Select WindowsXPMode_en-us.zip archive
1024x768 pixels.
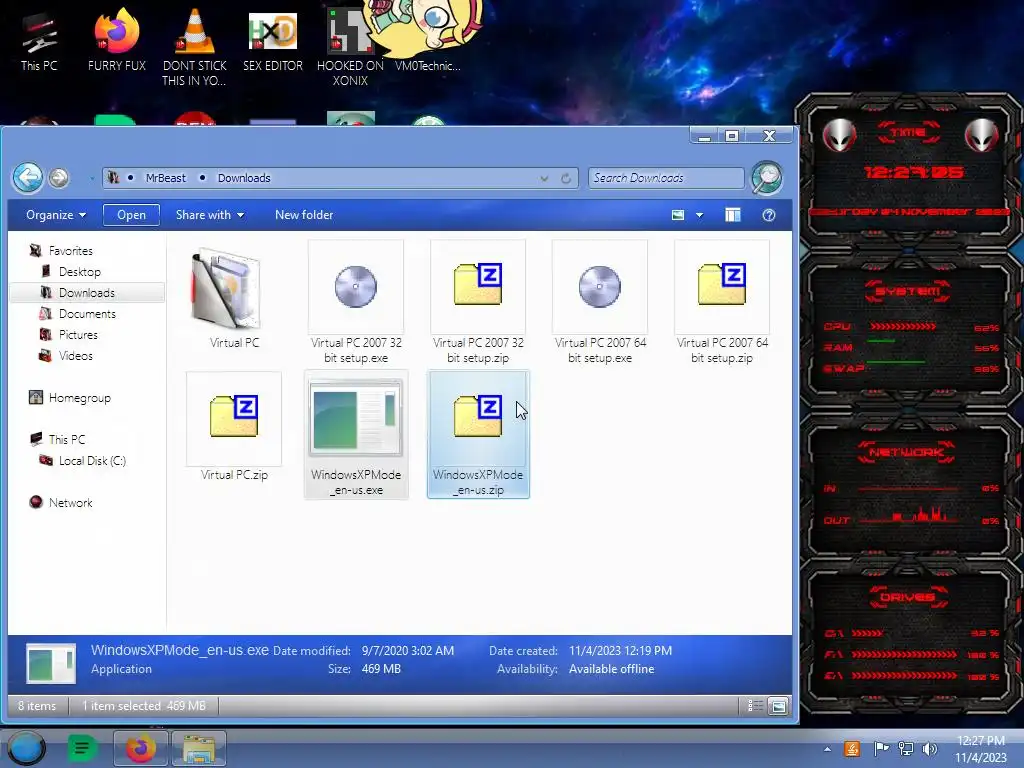[478, 434]
